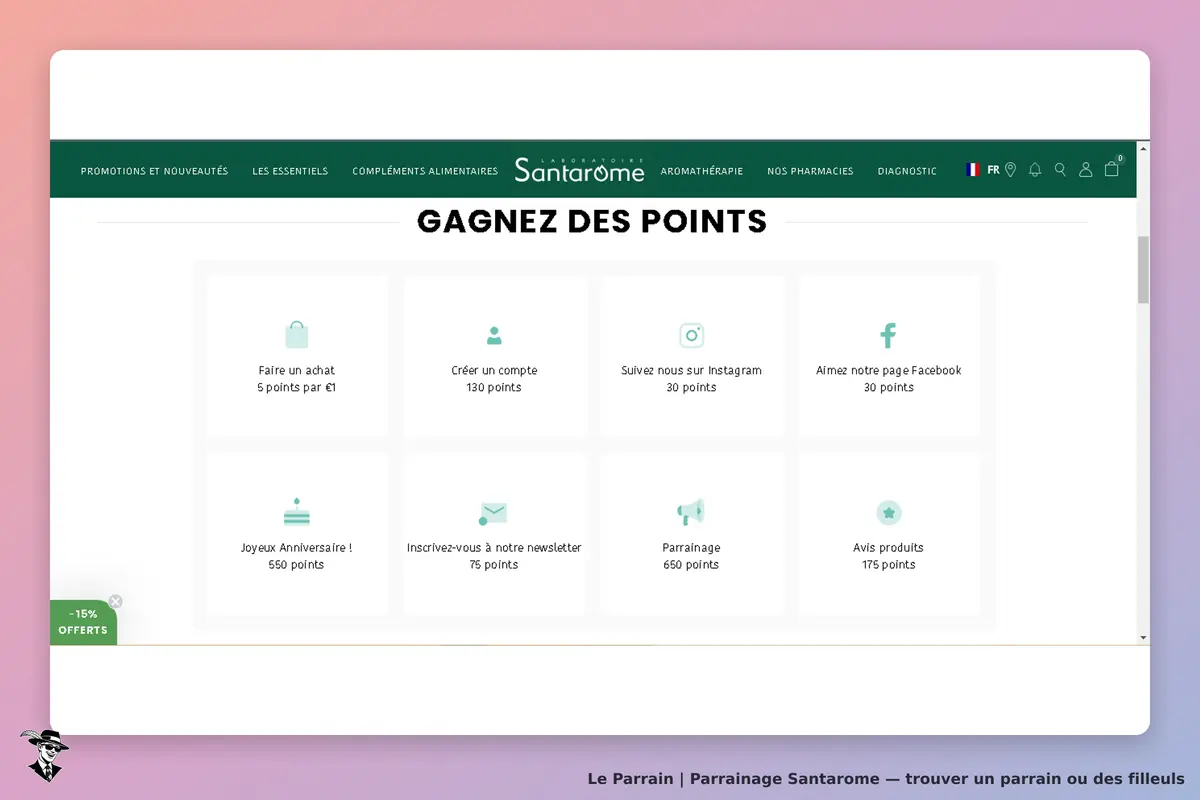
Task: Select 'Joyeux Anniversaire !' text
Action: [x=296, y=547]
